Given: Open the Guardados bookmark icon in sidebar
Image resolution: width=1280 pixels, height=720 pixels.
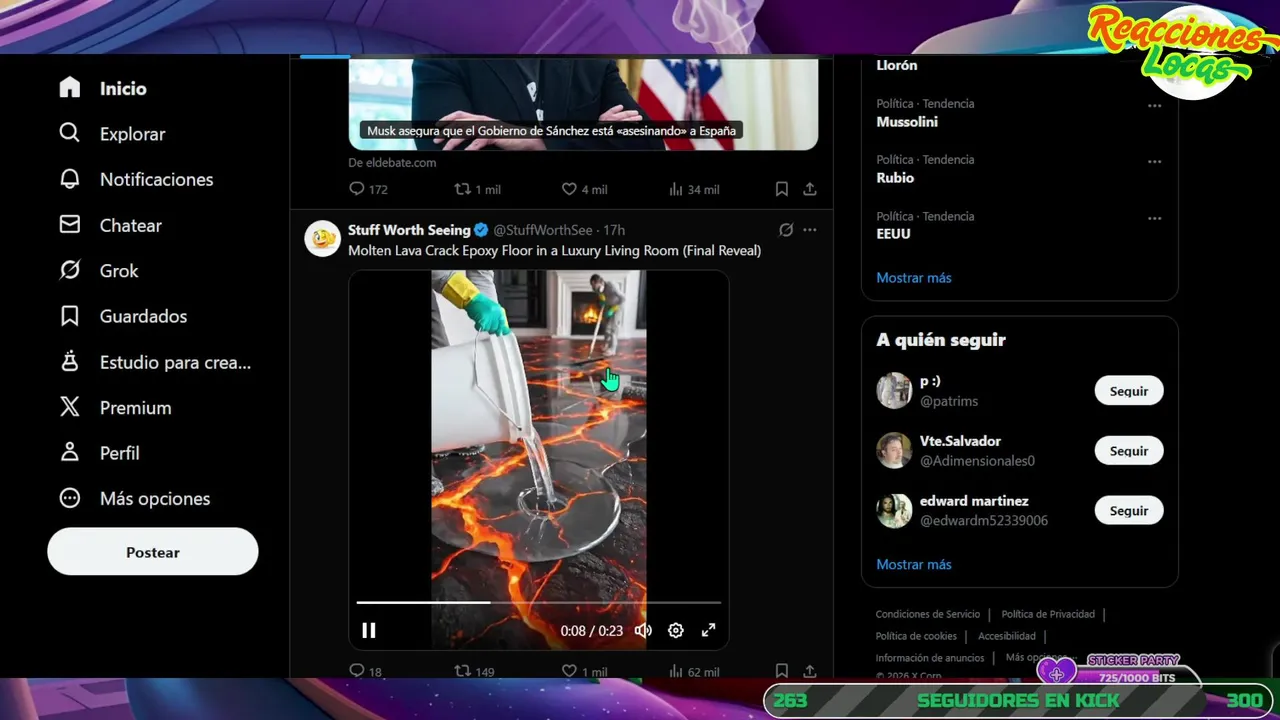Looking at the screenshot, I should (x=70, y=316).
